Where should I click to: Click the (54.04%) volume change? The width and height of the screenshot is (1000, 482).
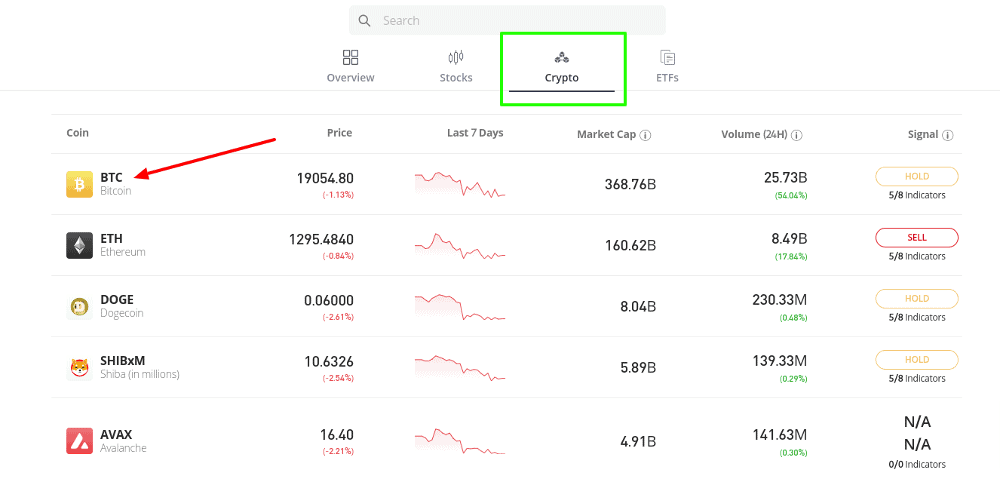click(791, 195)
